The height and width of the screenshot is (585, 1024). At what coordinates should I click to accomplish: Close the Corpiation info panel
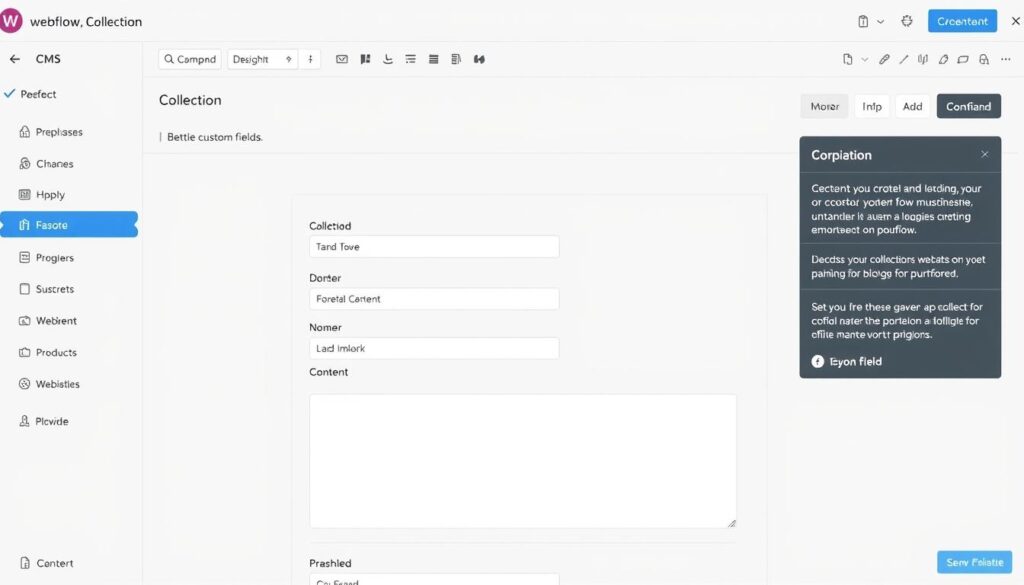pos(985,155)
